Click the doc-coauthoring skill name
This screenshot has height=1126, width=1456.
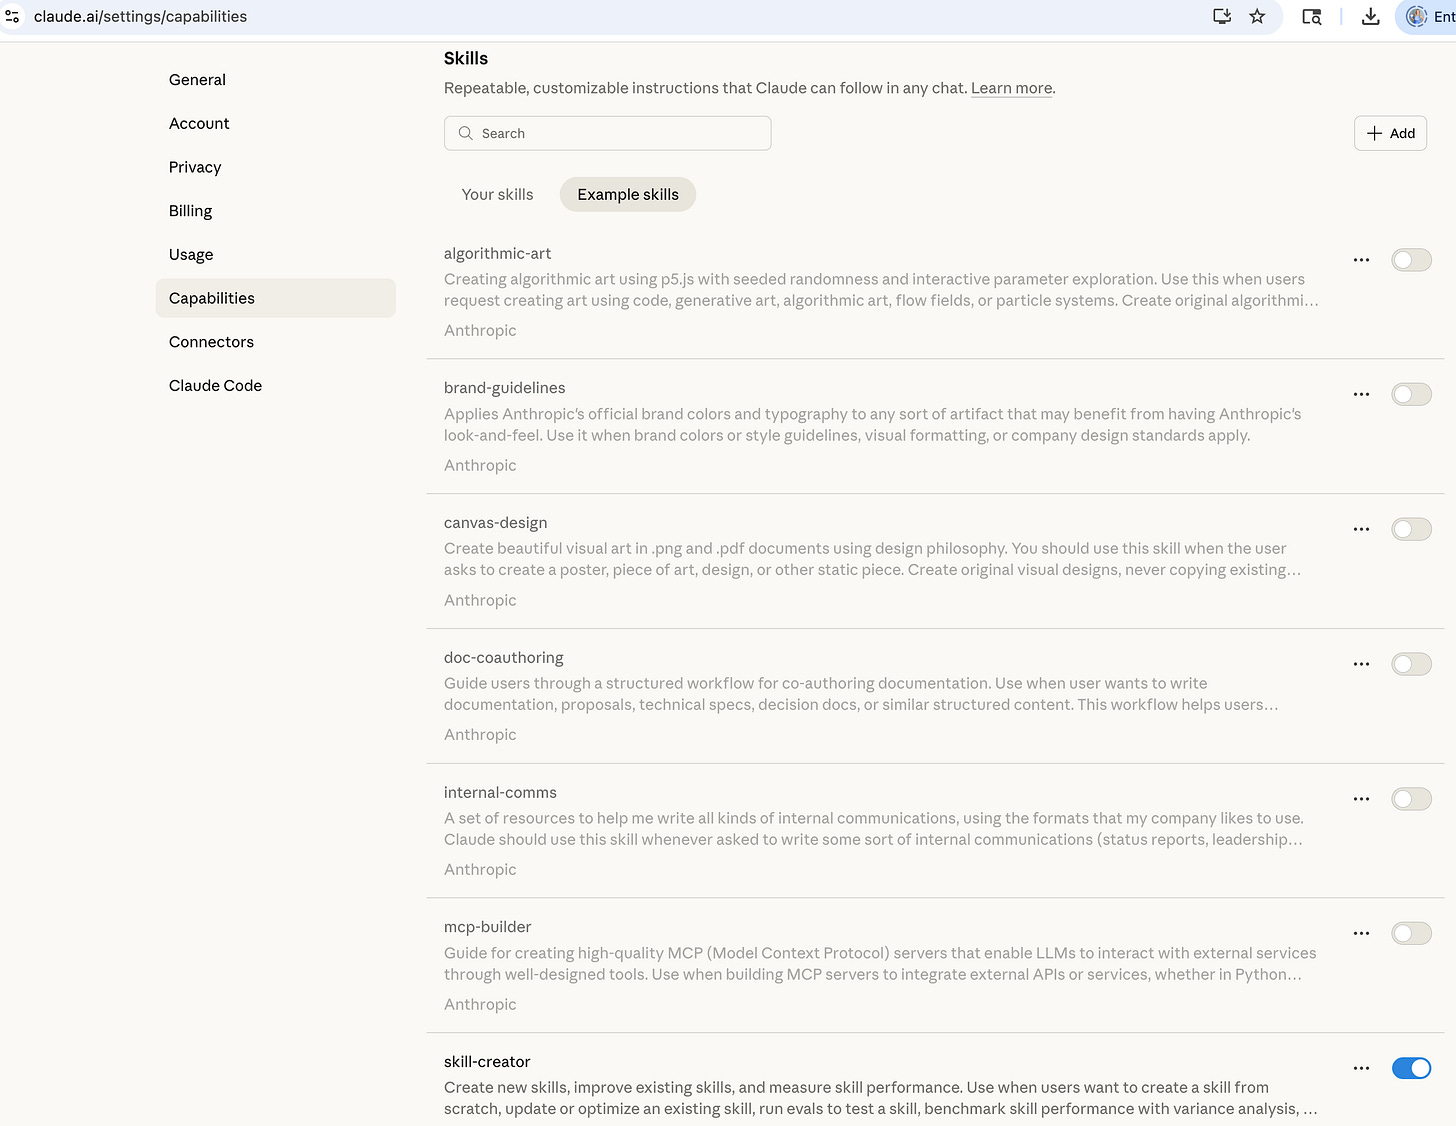click(503, 658)
